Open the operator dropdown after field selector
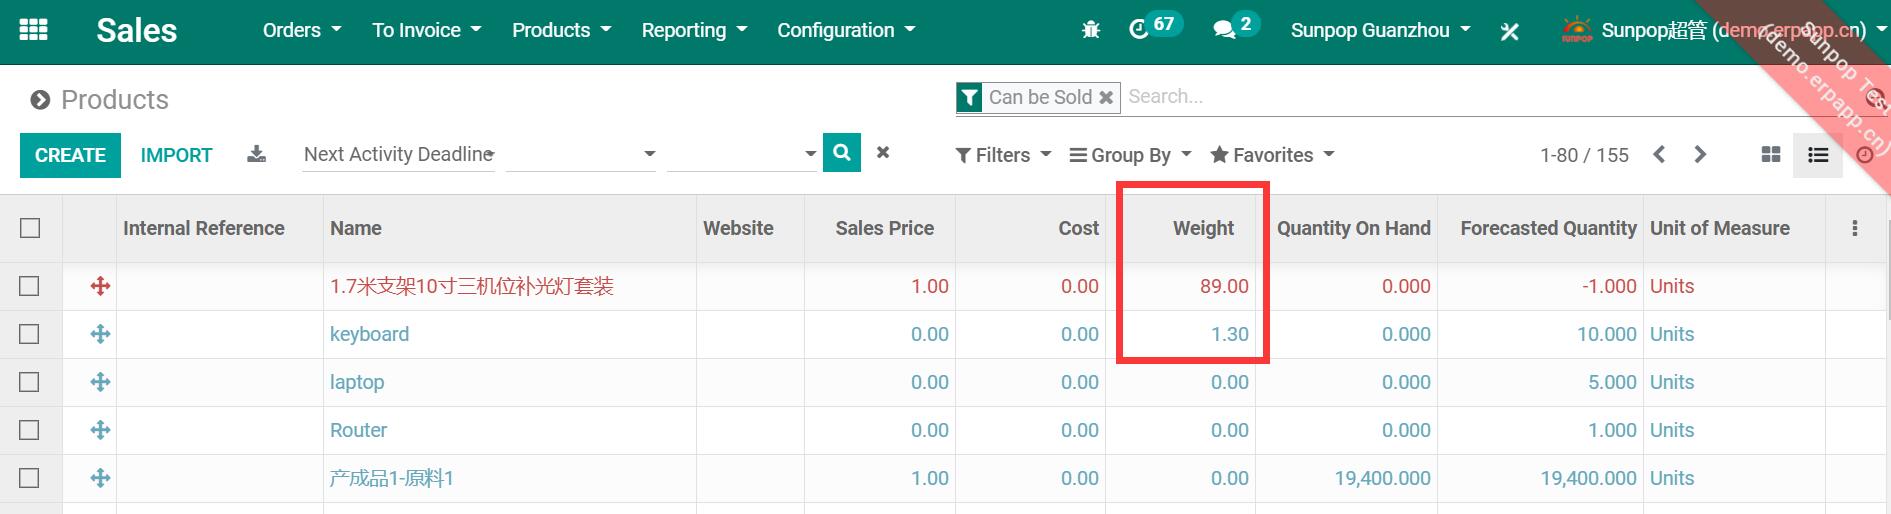 click(x=581, y=154)
